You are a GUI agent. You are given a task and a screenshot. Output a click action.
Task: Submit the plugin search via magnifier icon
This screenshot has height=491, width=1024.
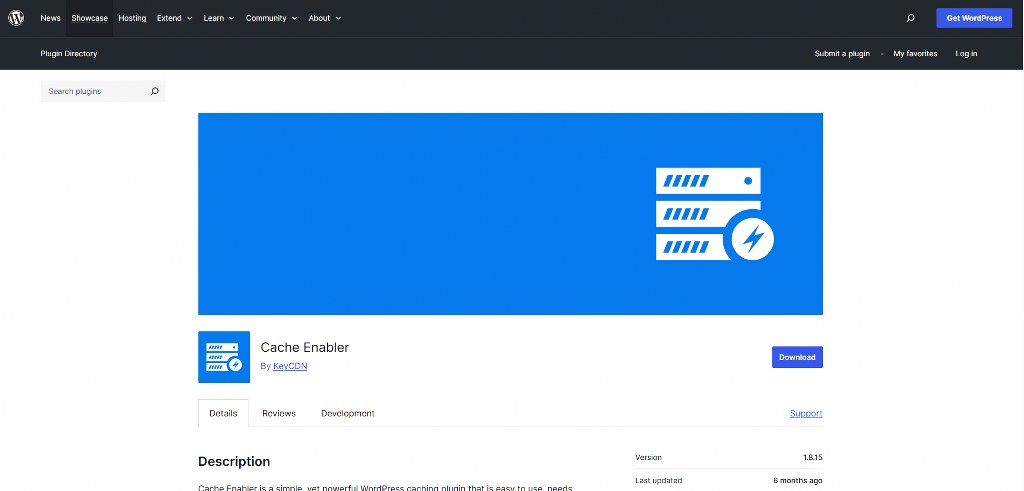pos(155,91)
